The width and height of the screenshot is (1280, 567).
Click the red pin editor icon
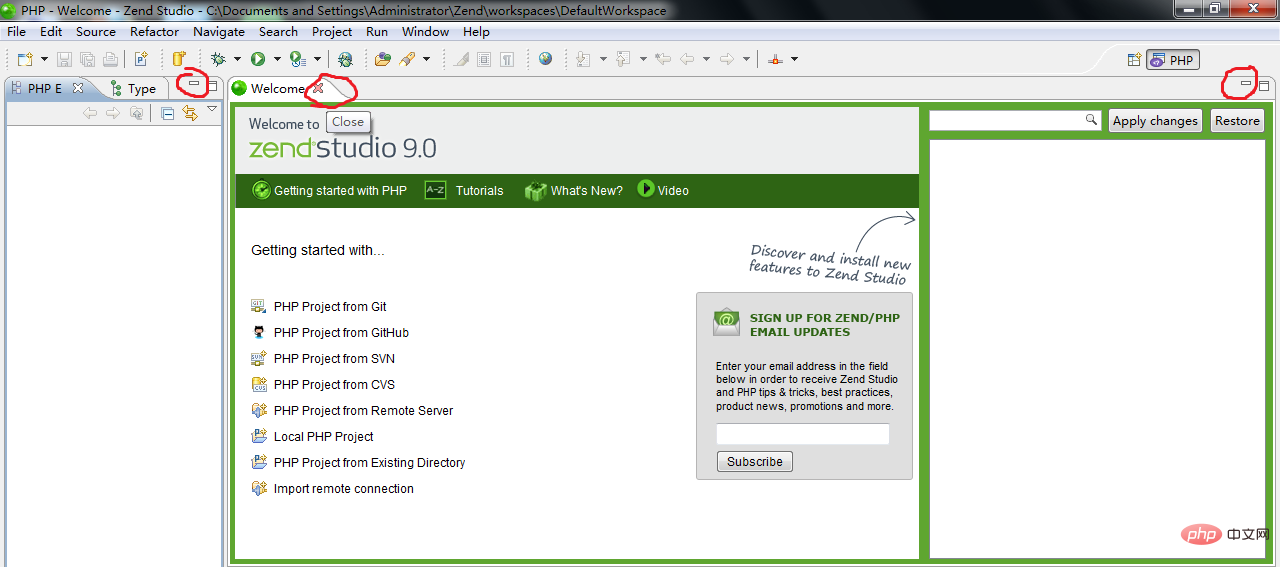tap(775, 60)
